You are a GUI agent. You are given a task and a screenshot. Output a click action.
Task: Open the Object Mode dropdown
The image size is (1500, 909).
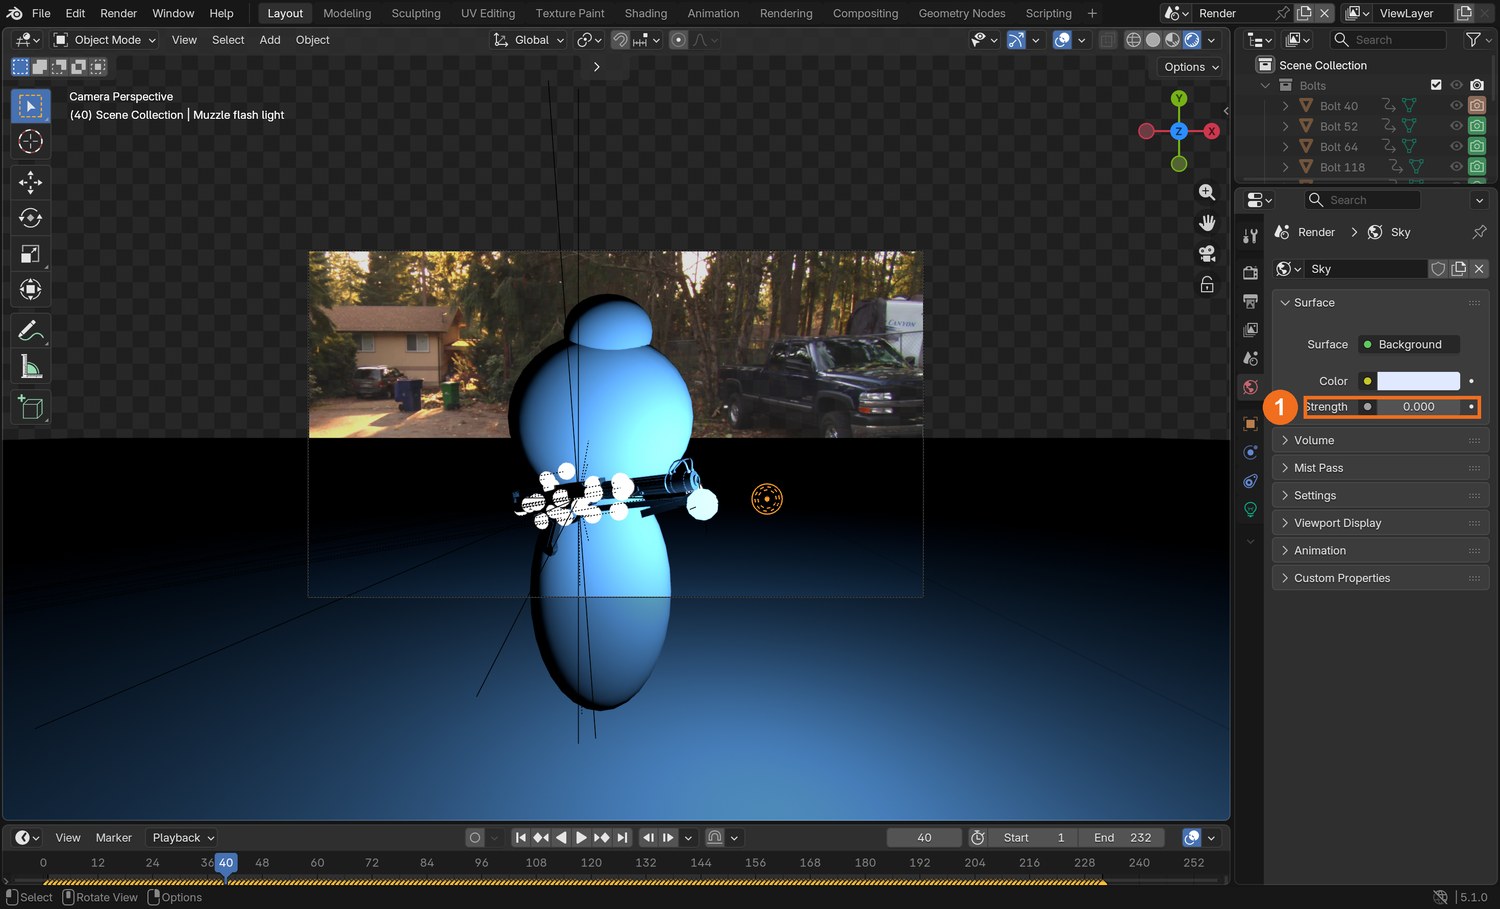coord(105,40)
